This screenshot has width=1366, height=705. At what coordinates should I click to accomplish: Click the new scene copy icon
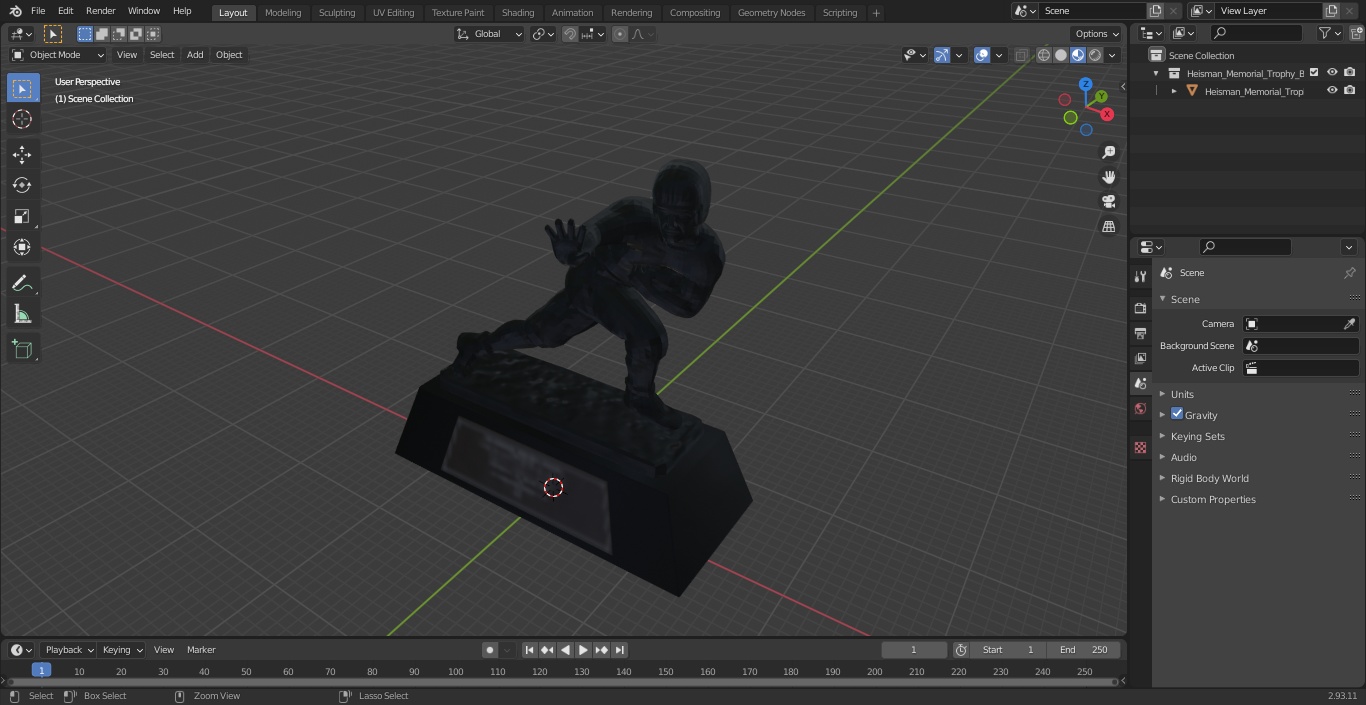[x=1156, y=11]
